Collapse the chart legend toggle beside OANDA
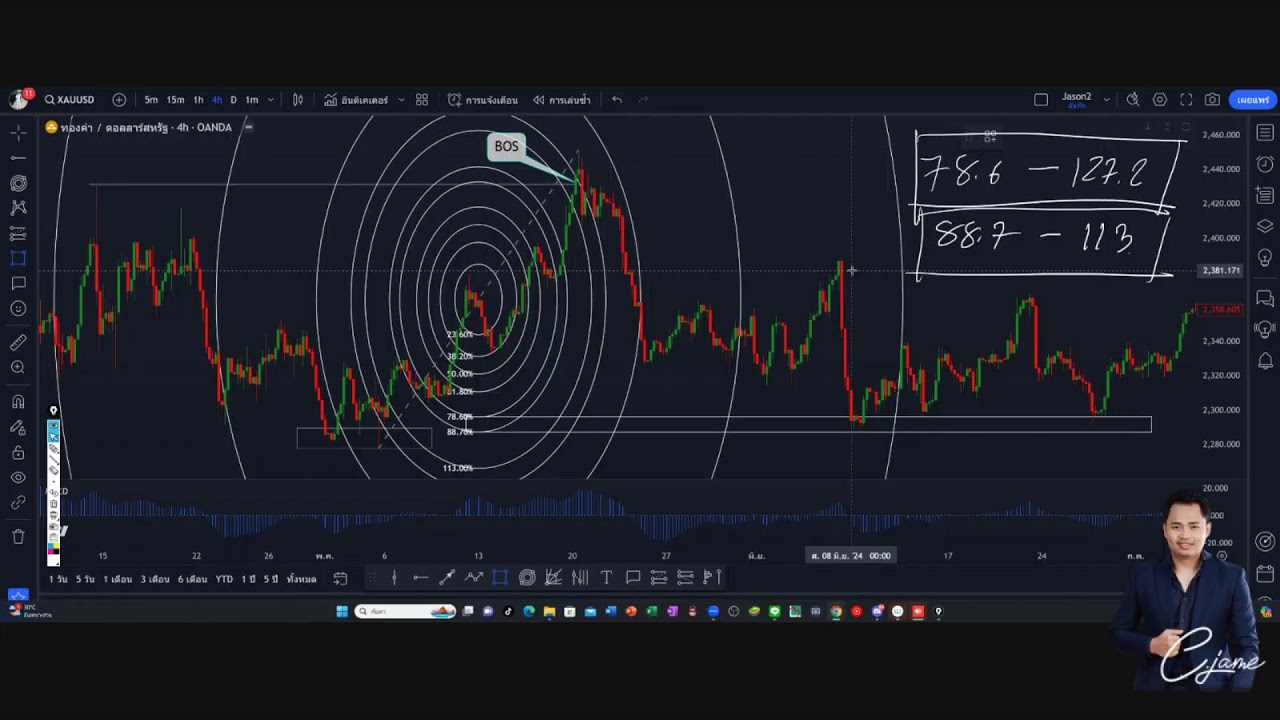 (x=248, y=127)
